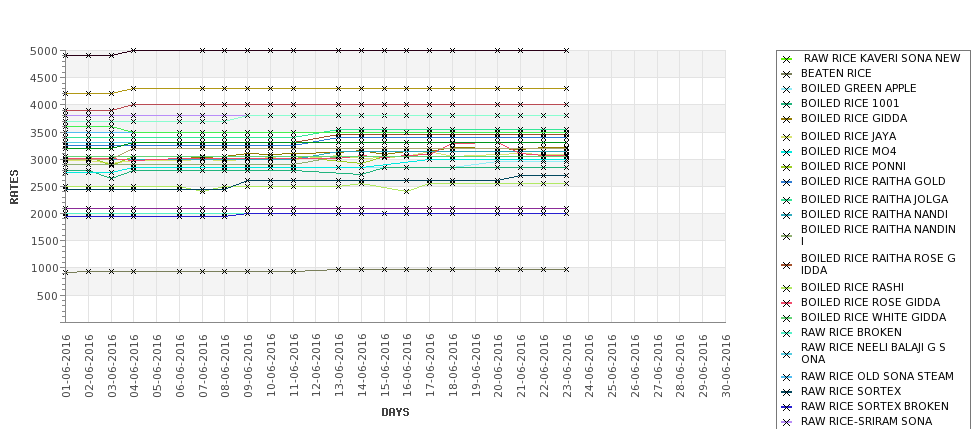Click the 19-06-2016 x-axis date label
Viewport: 975px width, 429px height.
475,366
